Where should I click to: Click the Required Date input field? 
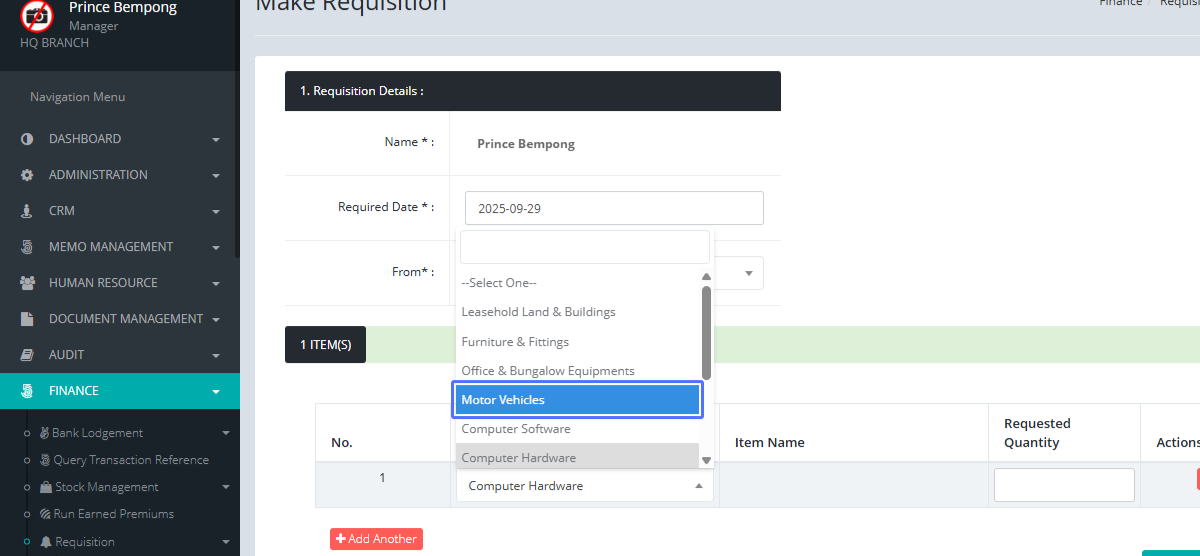tap(614, 209)
